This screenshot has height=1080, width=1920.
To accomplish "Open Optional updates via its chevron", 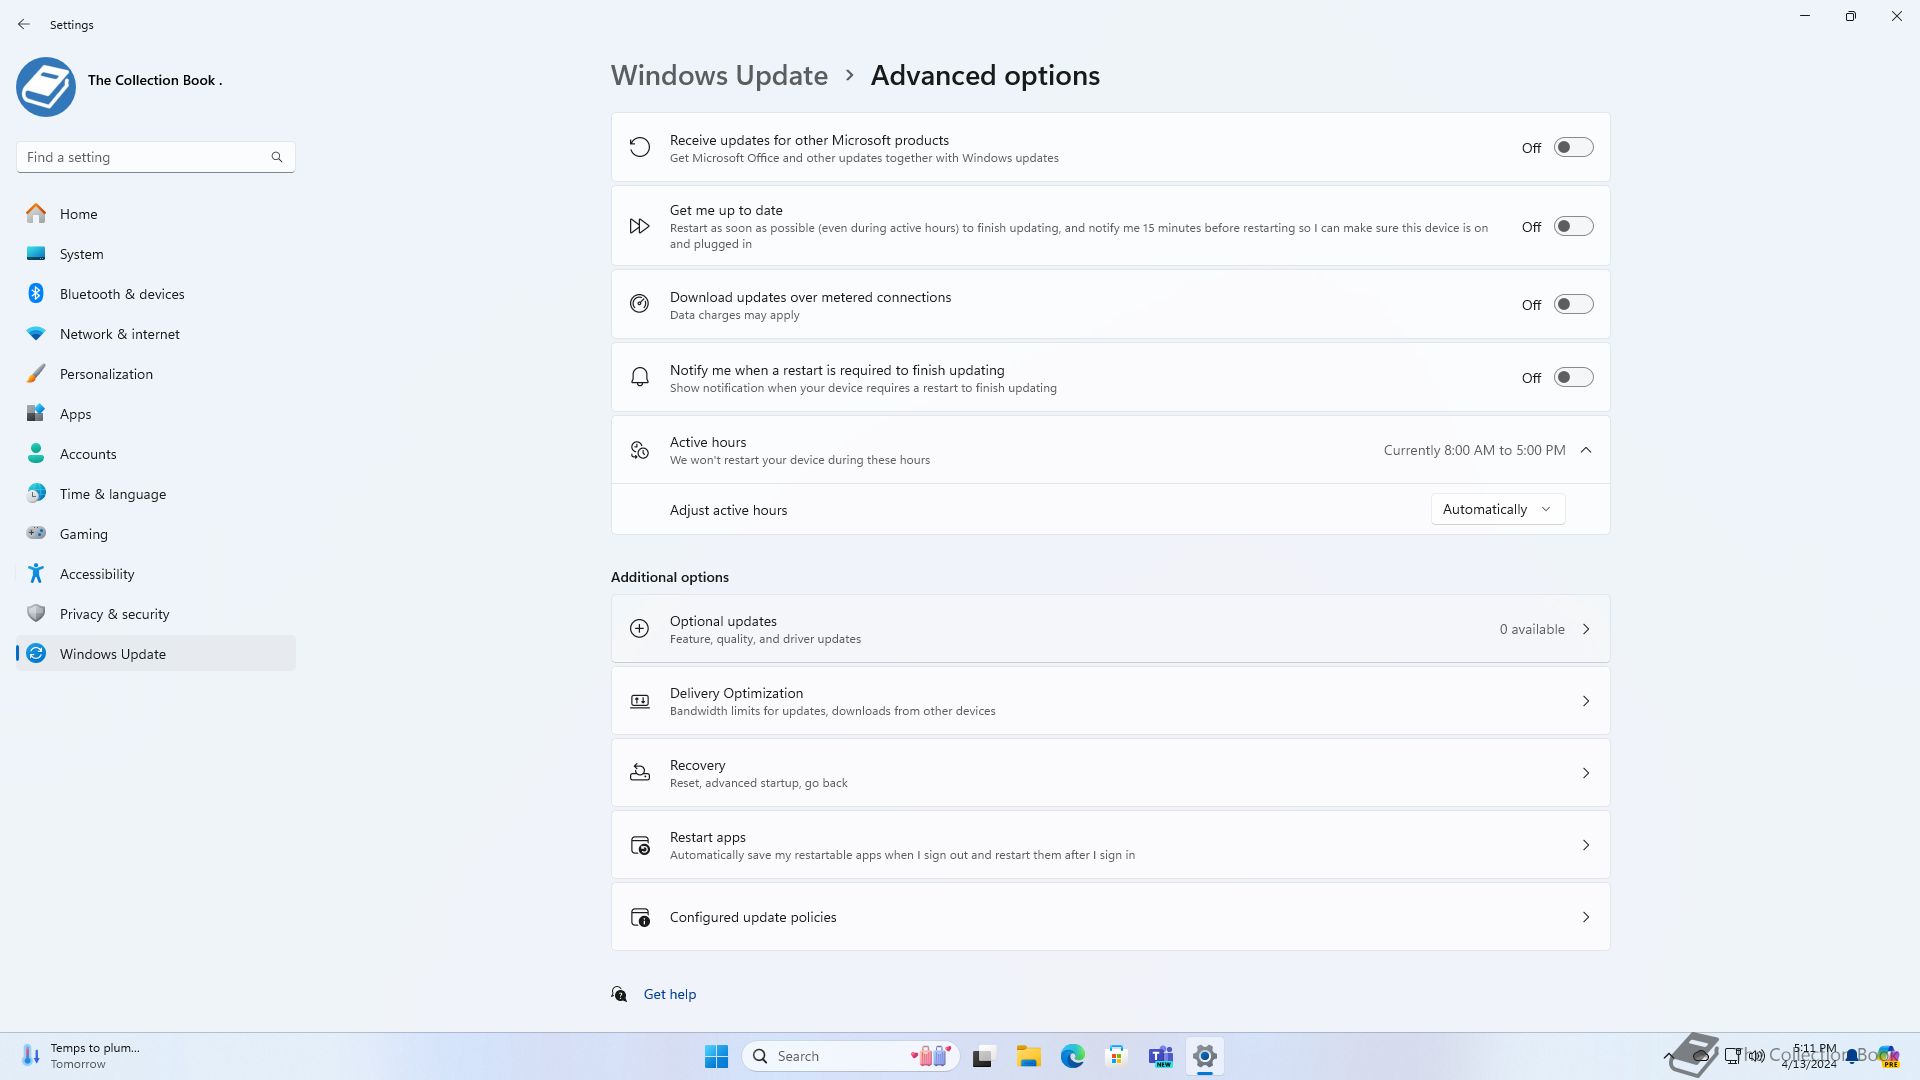I will [x=1586, y=629].
